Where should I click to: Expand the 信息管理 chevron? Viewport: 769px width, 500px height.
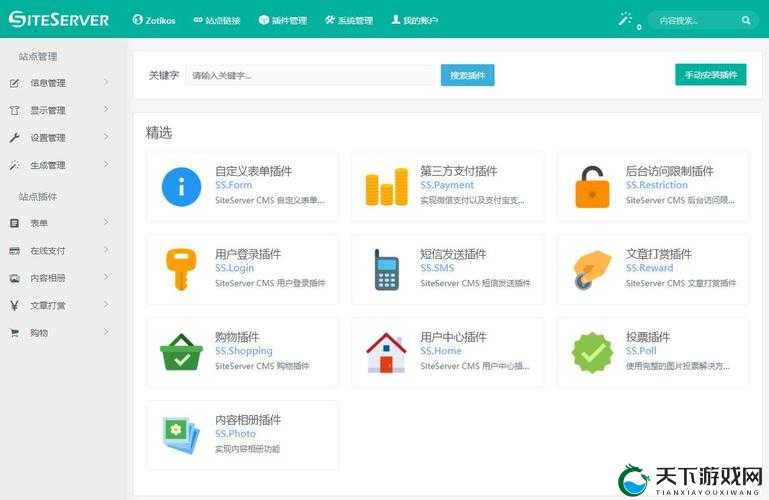[x=106, y=82]
